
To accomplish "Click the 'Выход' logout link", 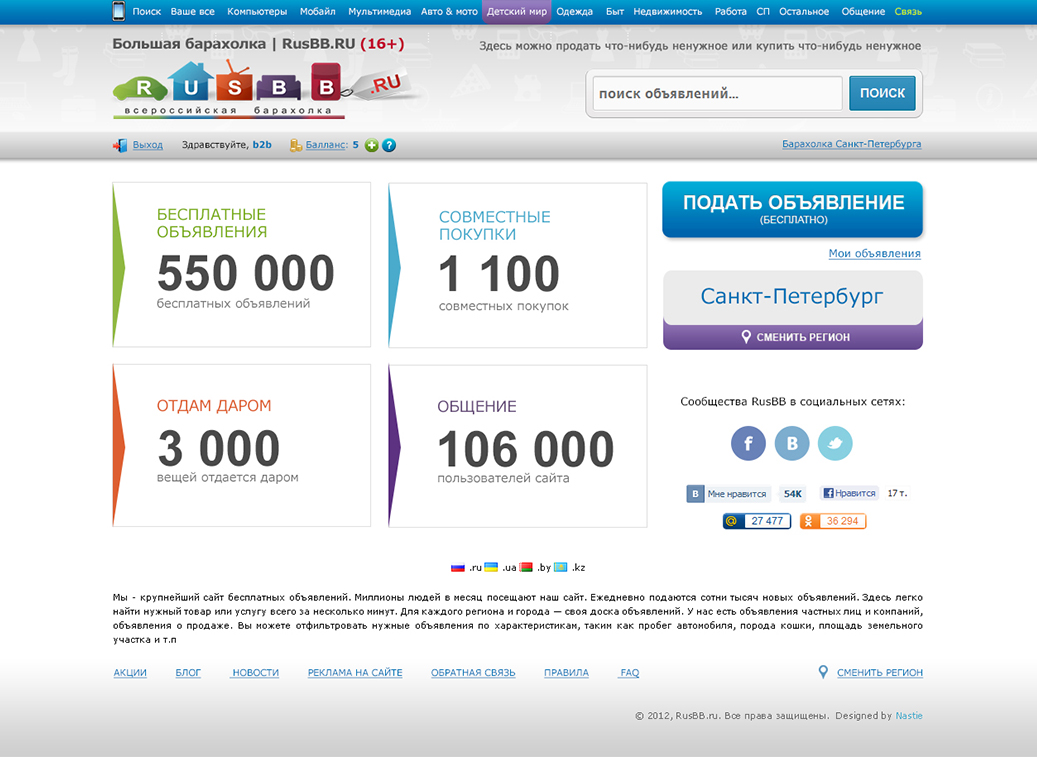I will (147, 145).
